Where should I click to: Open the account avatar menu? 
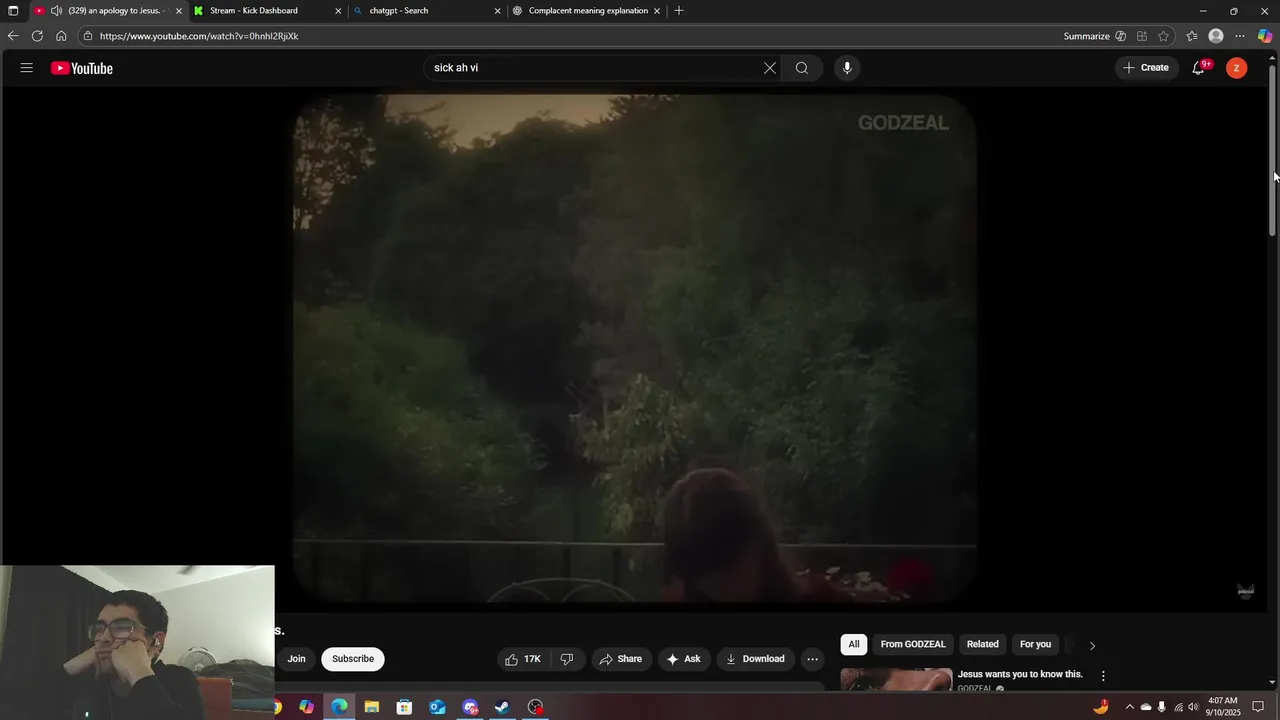click(x=1237, y=68)
